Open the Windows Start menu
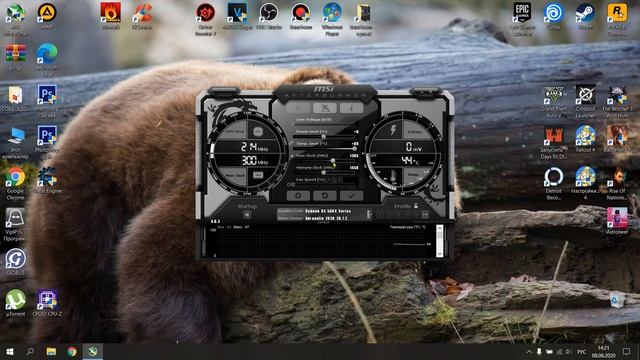 click(x=9, y=351)
